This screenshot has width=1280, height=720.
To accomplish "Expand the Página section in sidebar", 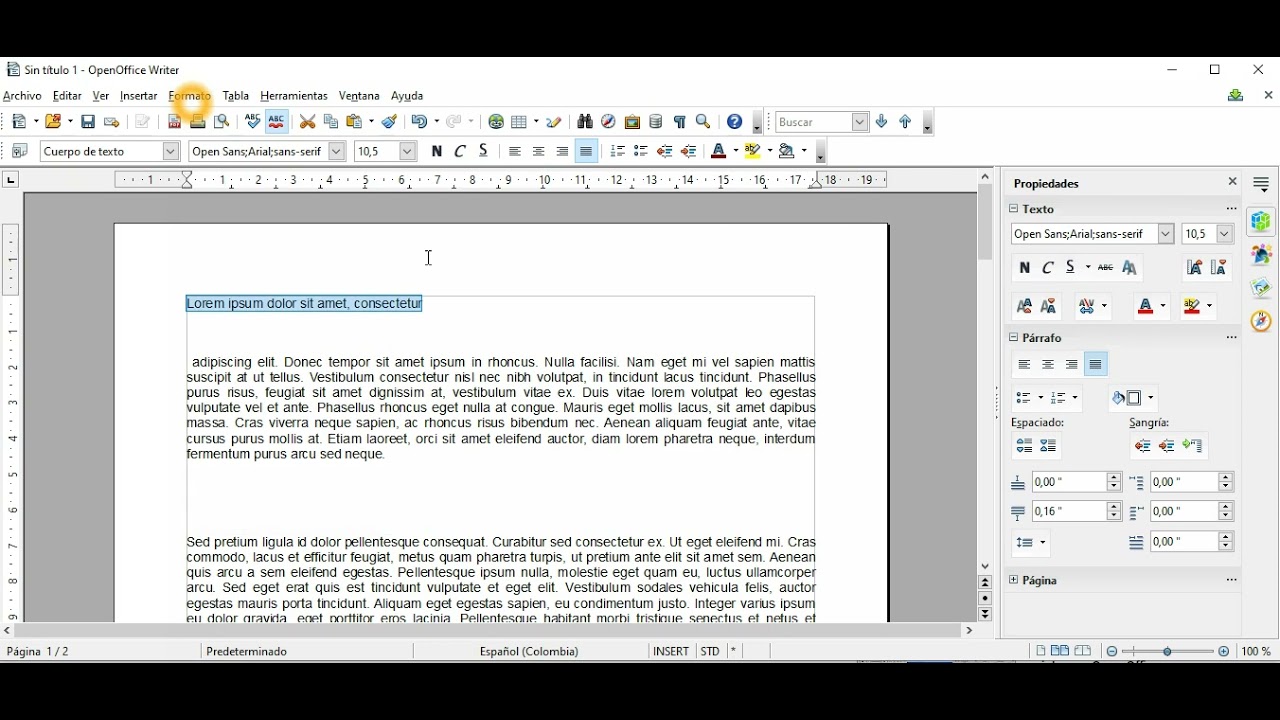I will pos(1014,580).
